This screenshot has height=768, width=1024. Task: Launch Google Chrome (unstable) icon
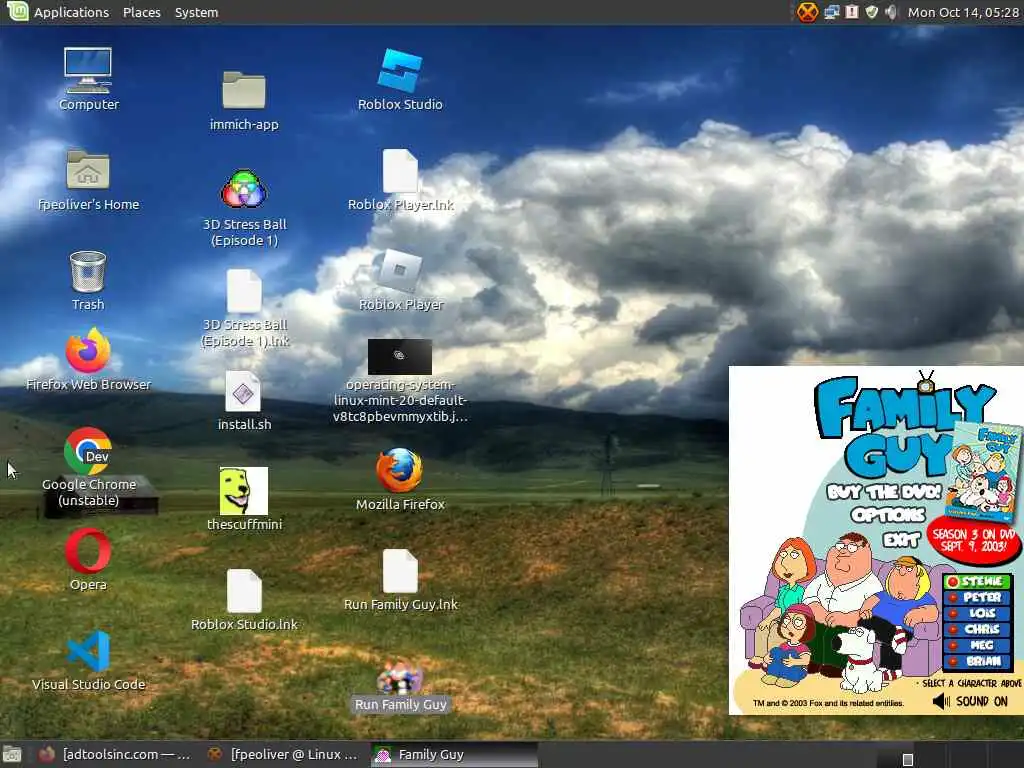(x=88, y=451)
